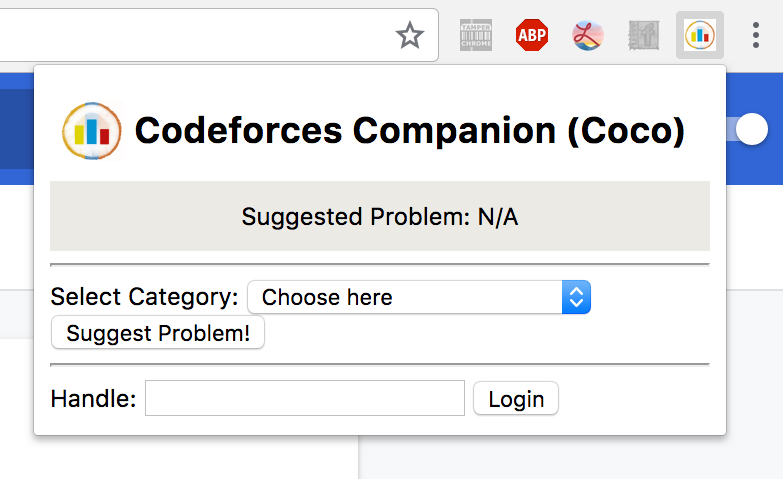The width and height of the screenshot is (783, 479).
Task: Close the popup via the Coco toolbar icon
Action: pos(700,35)
